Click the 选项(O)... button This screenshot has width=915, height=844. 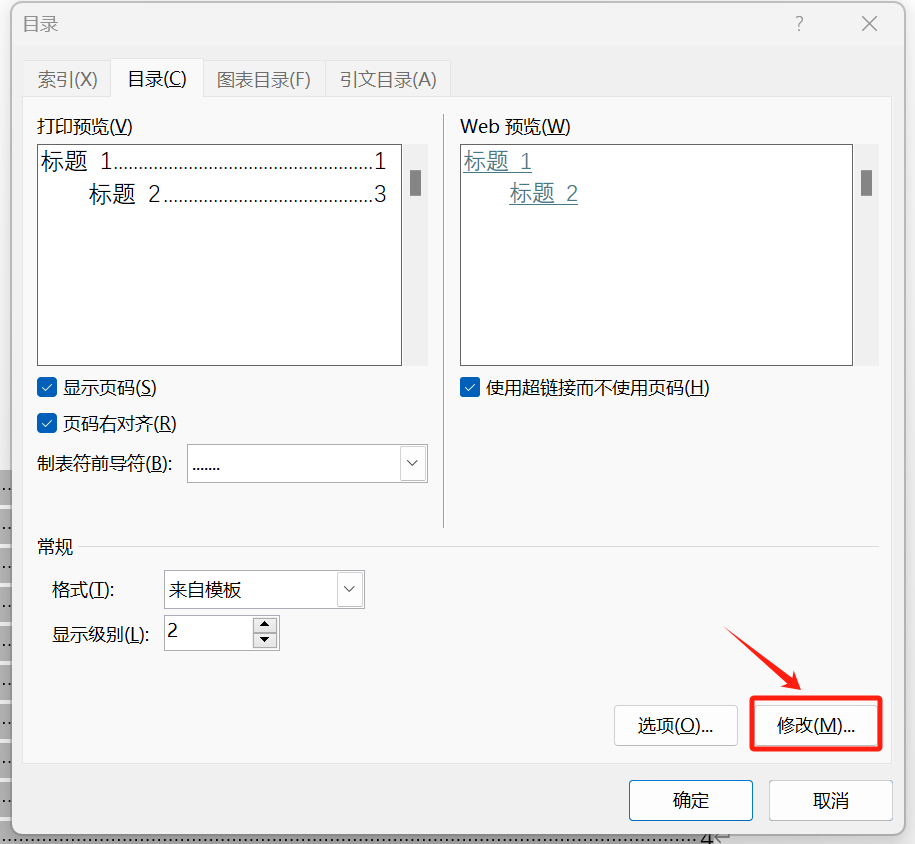(675, 726)
